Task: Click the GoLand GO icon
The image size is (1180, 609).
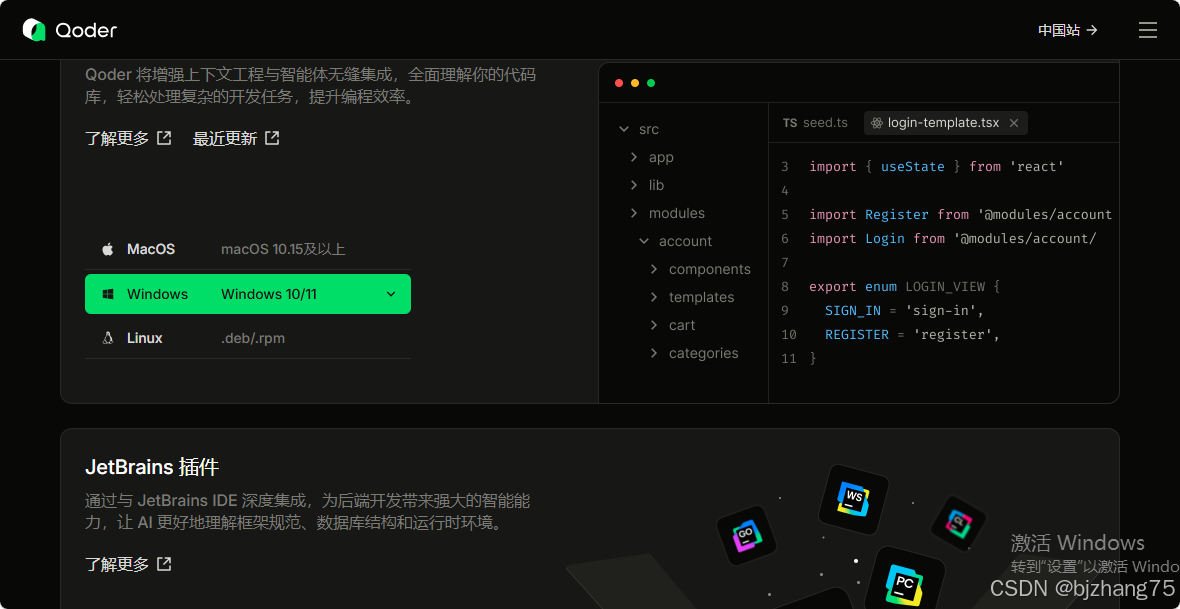Action: coord(746,535)
